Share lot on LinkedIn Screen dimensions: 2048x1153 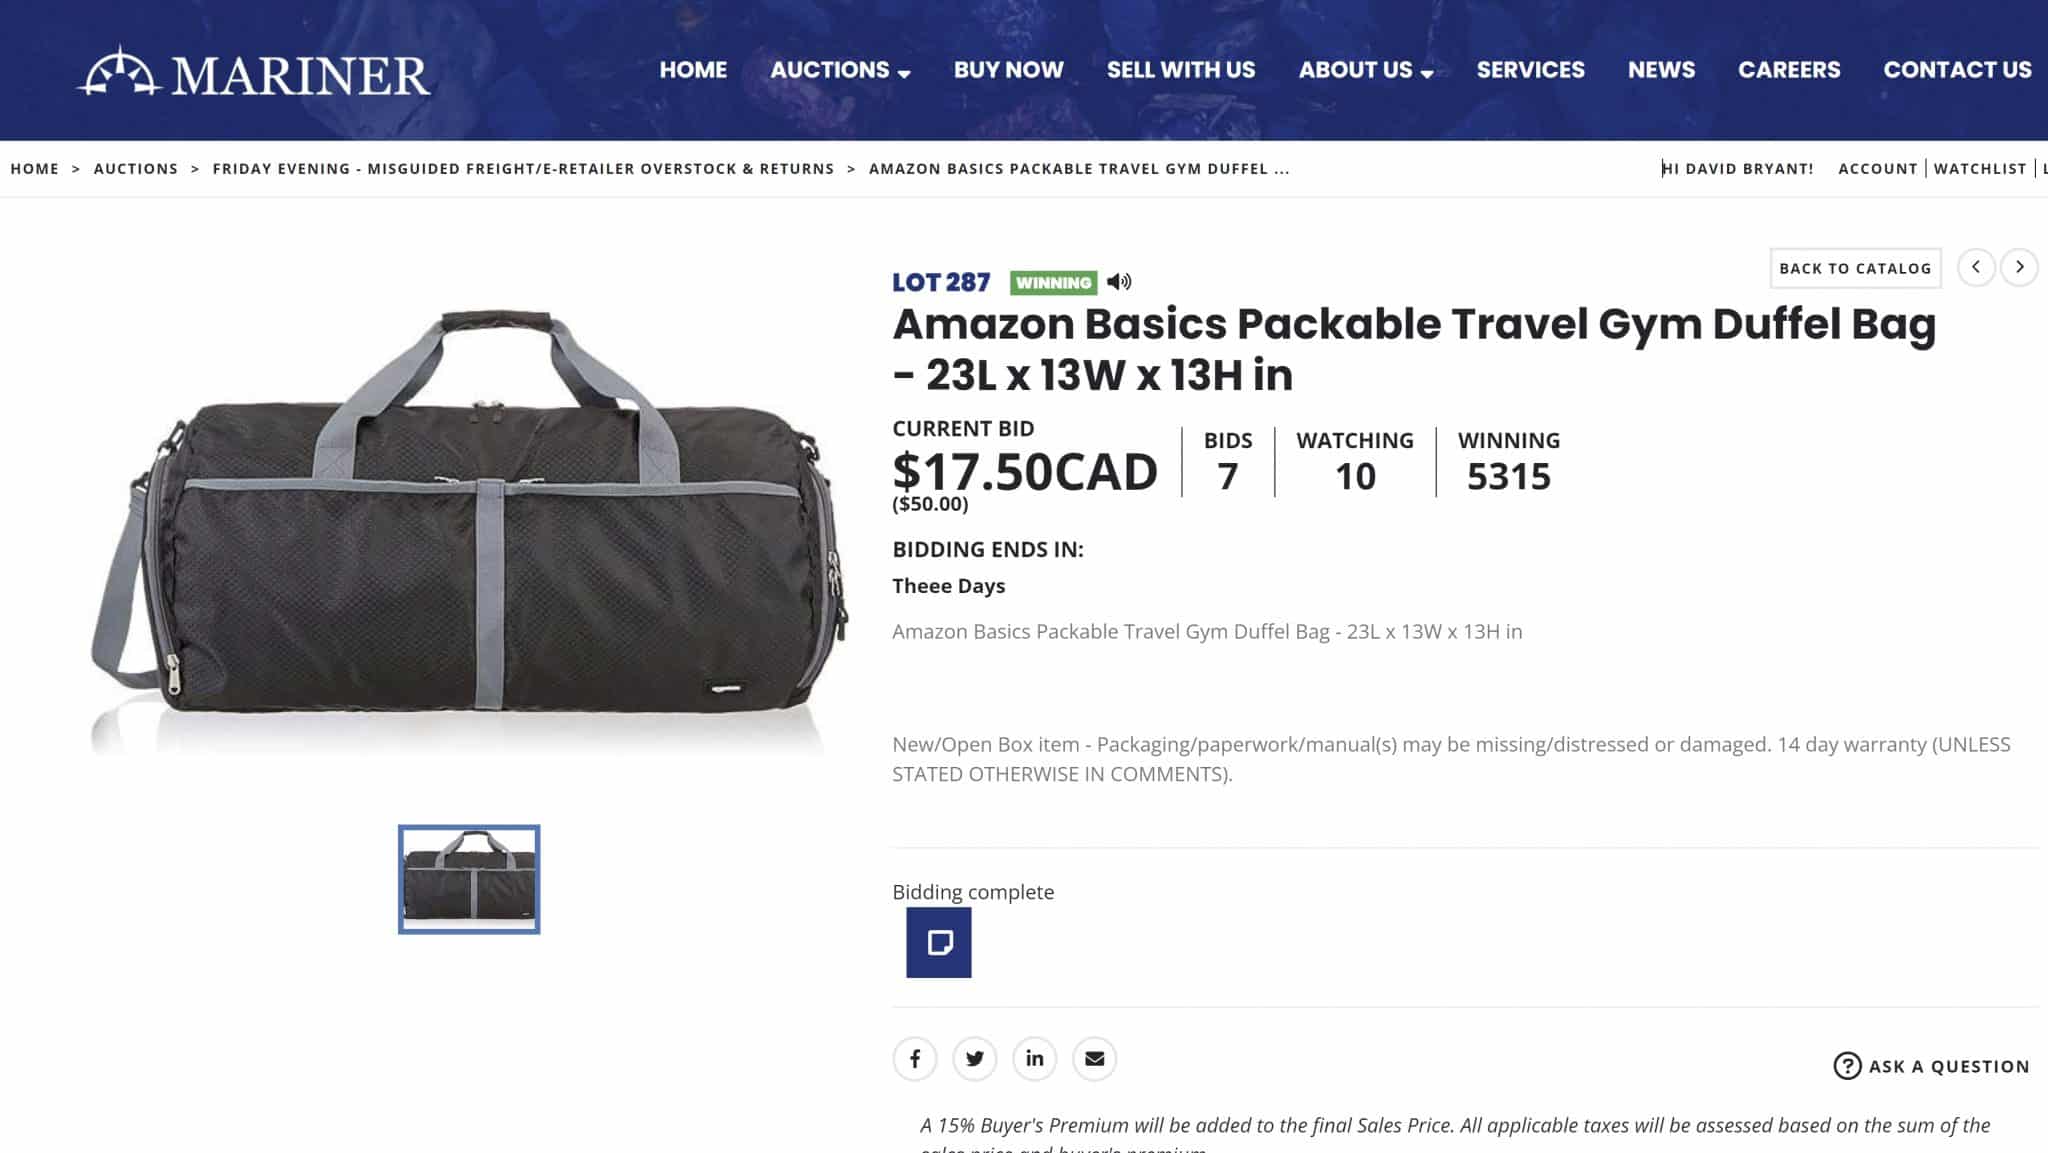click(x=1035, y=1058)
